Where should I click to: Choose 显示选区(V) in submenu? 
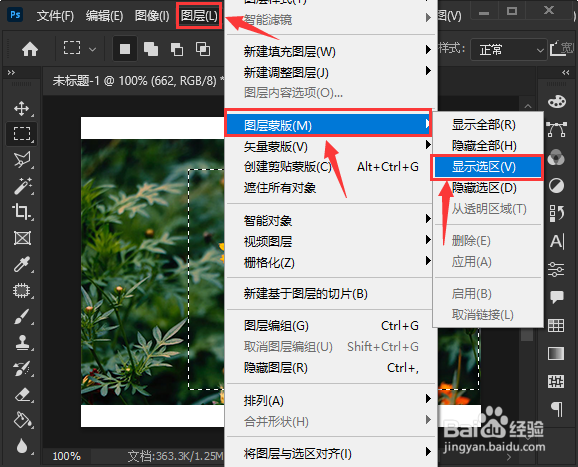tap(487, 167)
